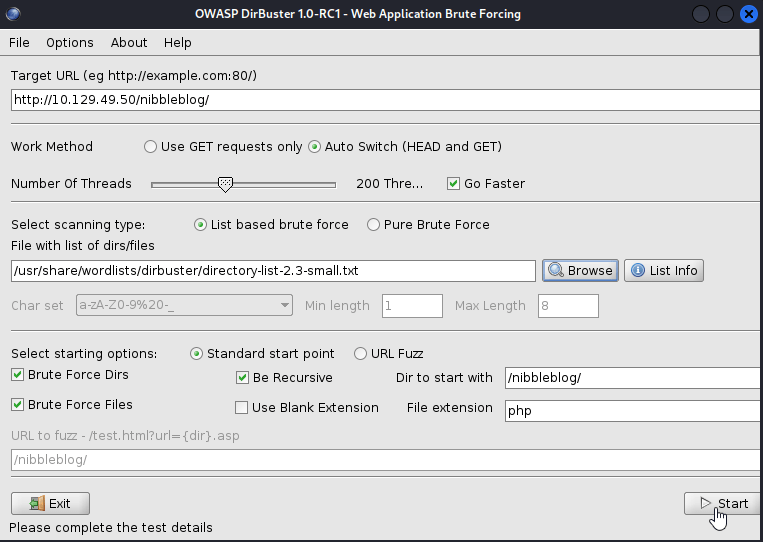Click the magnifier icon on Browse button
The width and height of the screenshot is (763, 542).
(x=556, y=271)
